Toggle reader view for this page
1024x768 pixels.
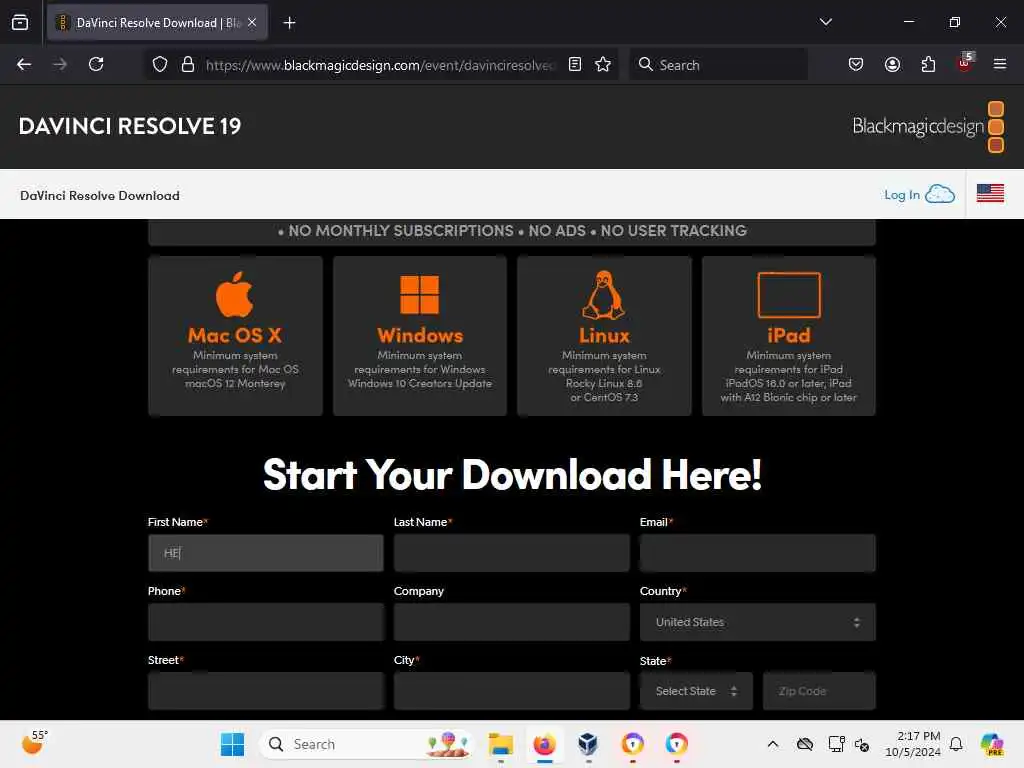pyautogui.click(x=575, y=64)
